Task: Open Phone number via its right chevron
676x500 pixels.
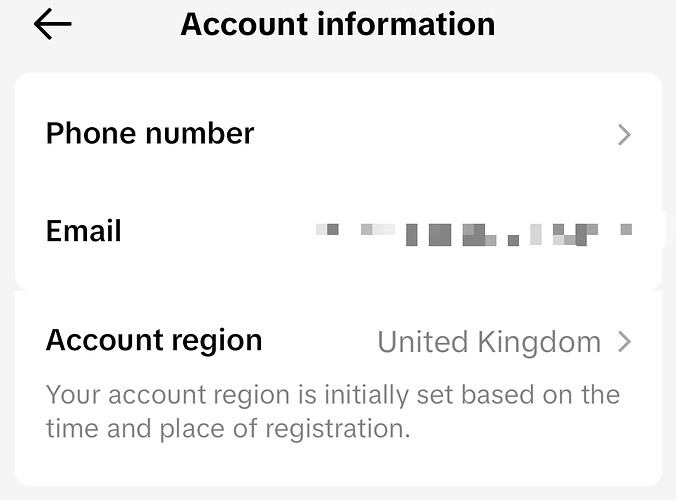Action: pos(624,135)
